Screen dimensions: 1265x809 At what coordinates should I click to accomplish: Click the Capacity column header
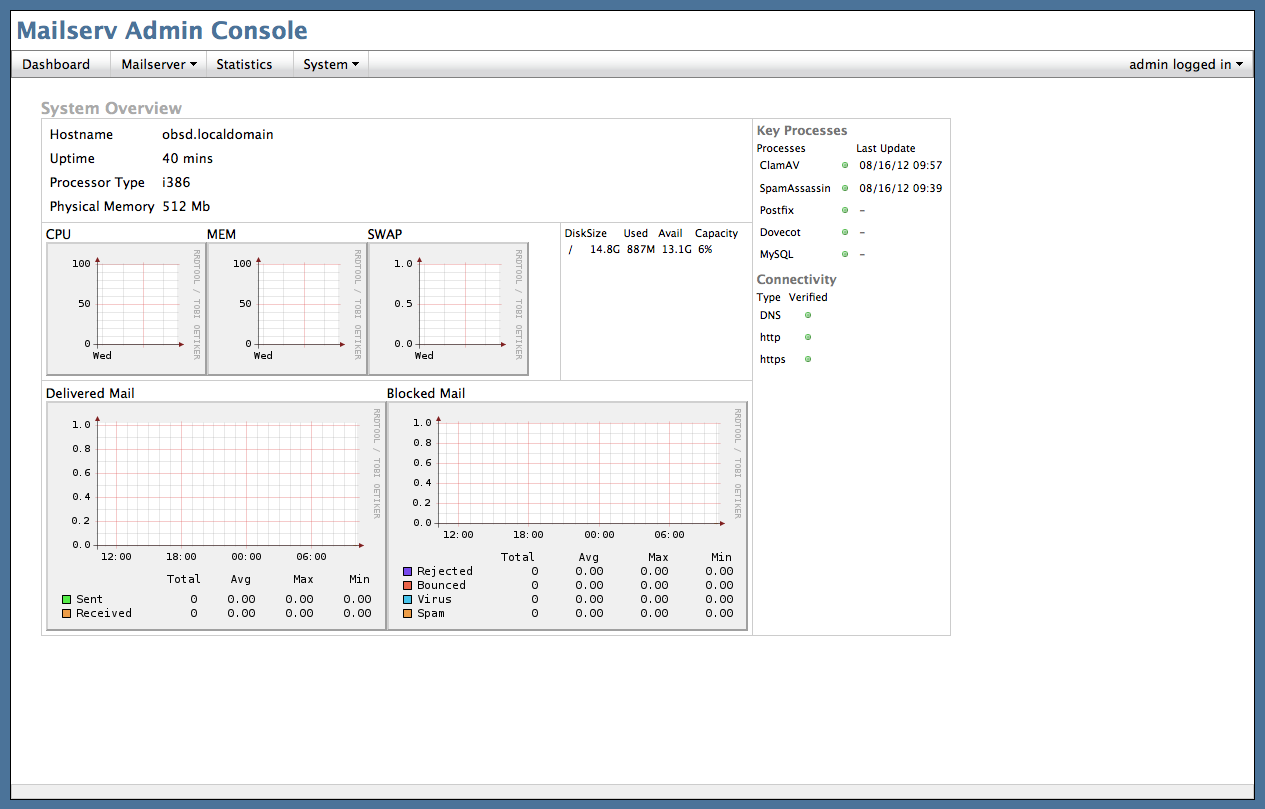(717, 233)
